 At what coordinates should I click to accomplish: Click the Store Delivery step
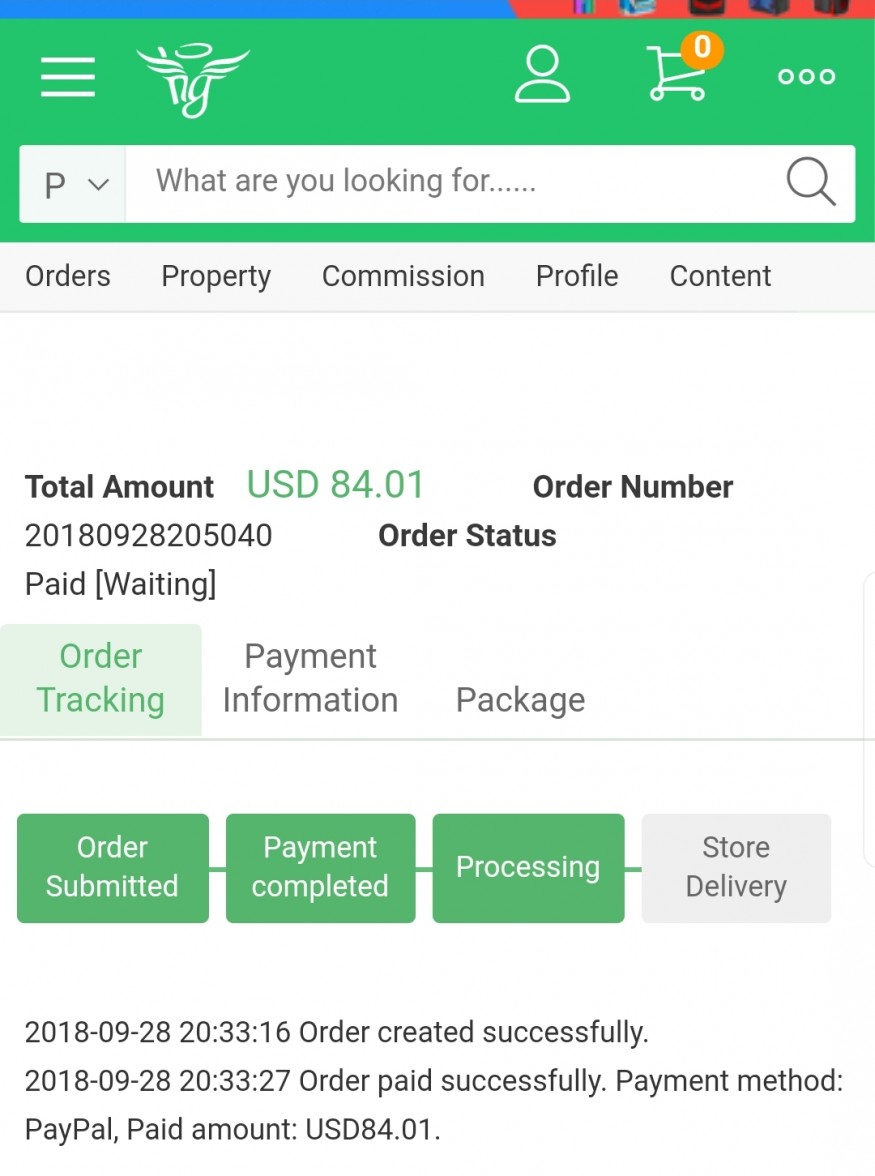click(x=736, y=867)
